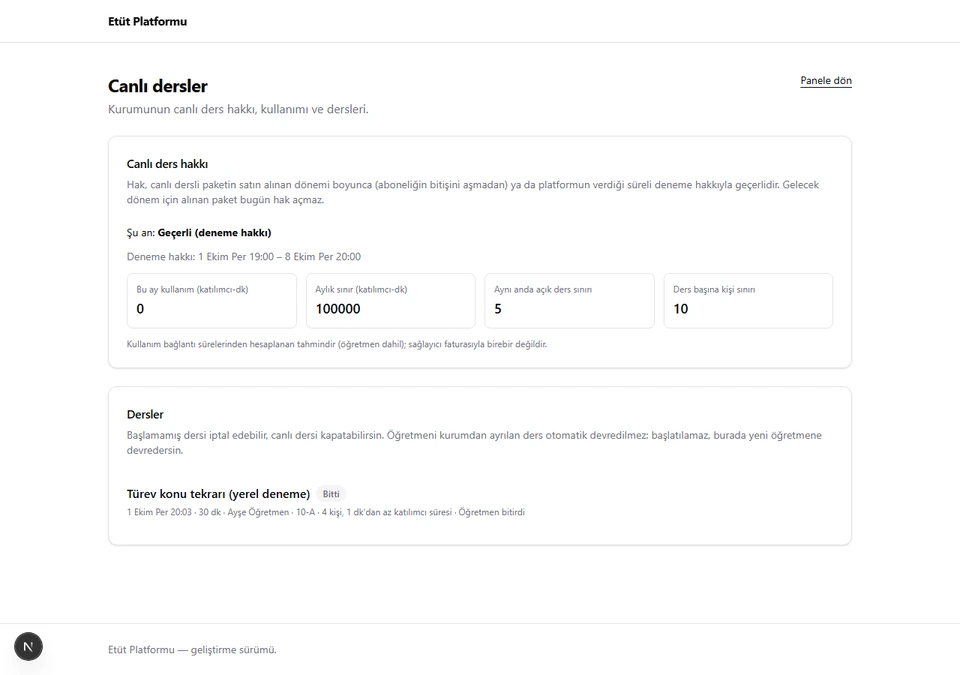Select the Deneme hakkı date range line
The image size is (960, 675).
coord(244,257)
